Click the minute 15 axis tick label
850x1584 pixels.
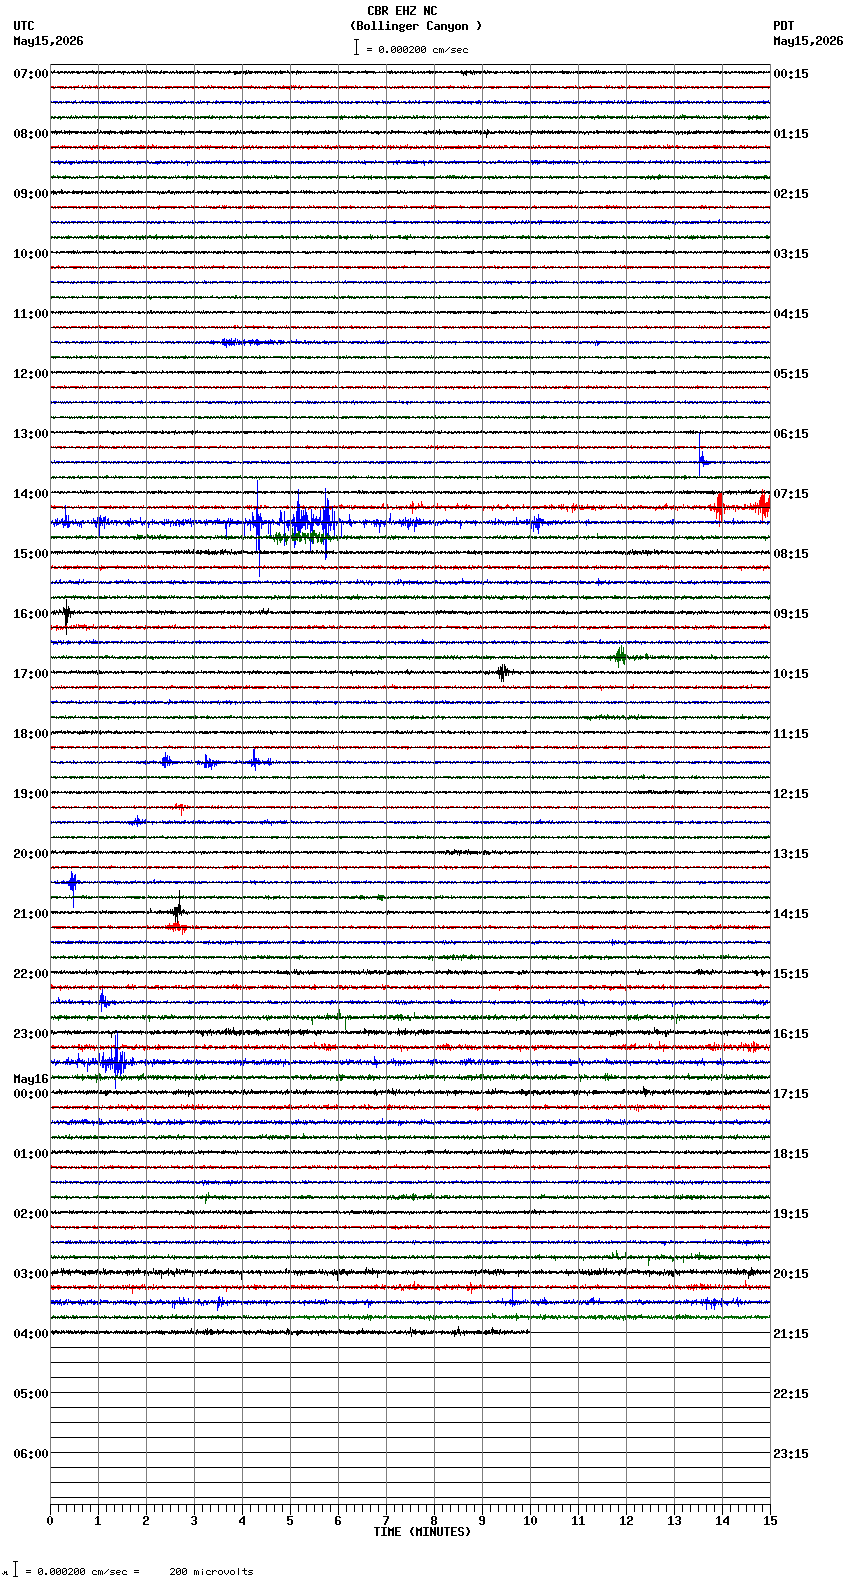[x=770, y=1521]
